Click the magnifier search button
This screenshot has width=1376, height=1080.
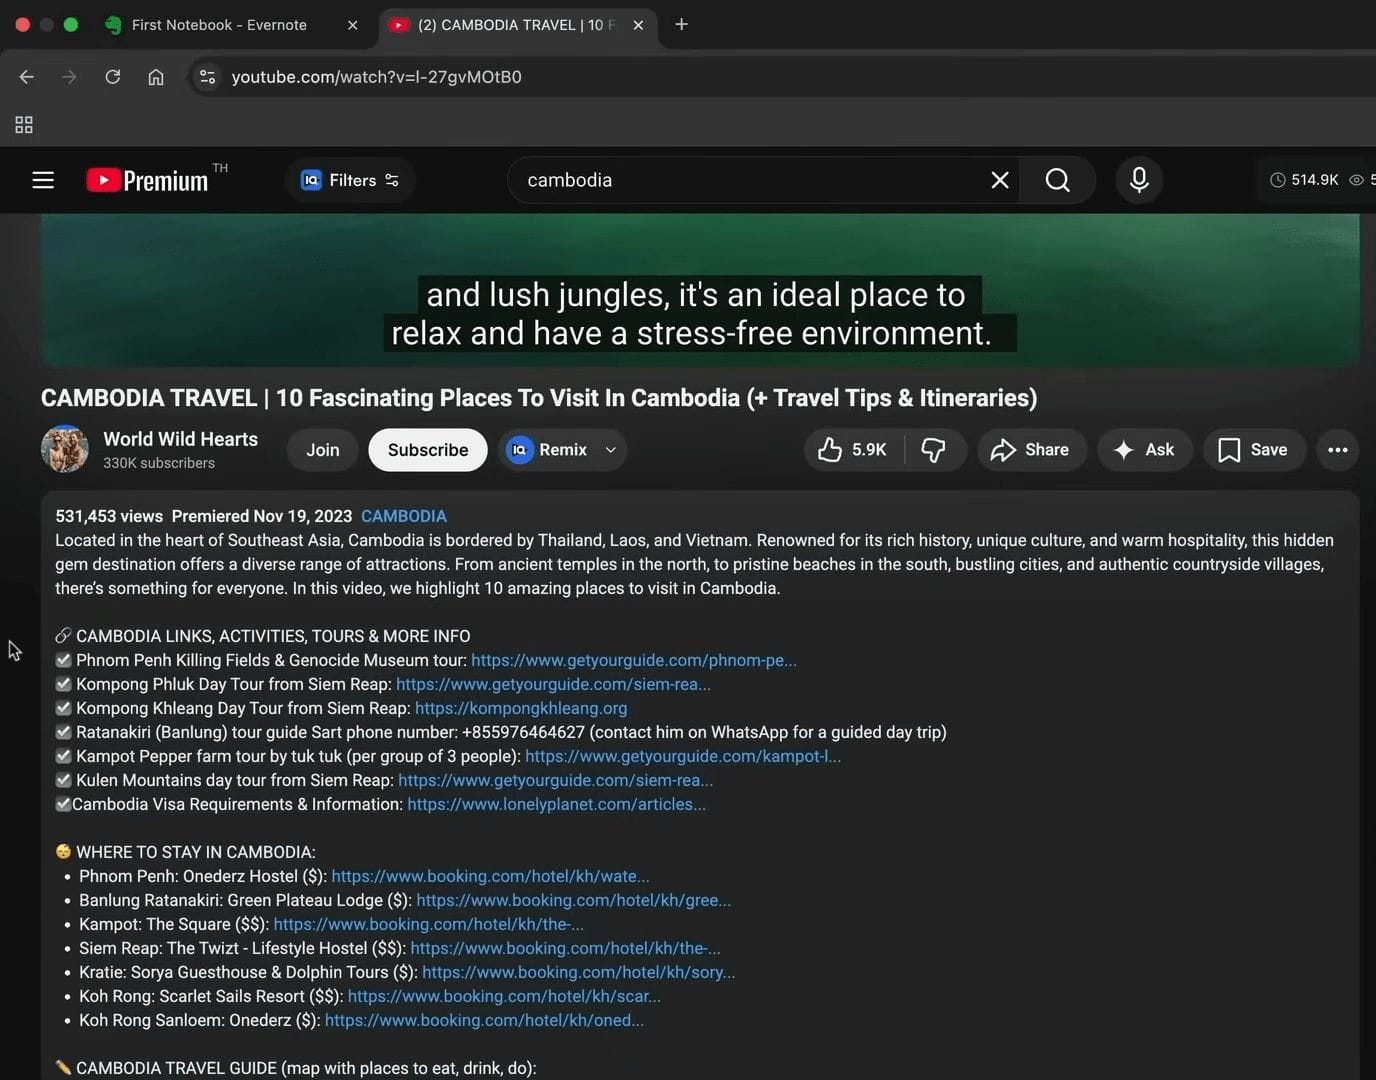tap(1057, 180)
